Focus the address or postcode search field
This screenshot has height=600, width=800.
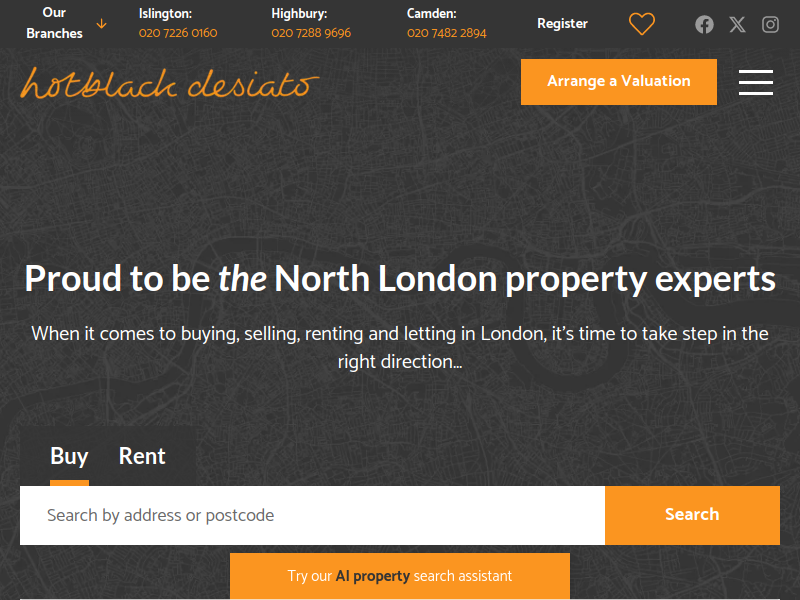click(312, 515)
